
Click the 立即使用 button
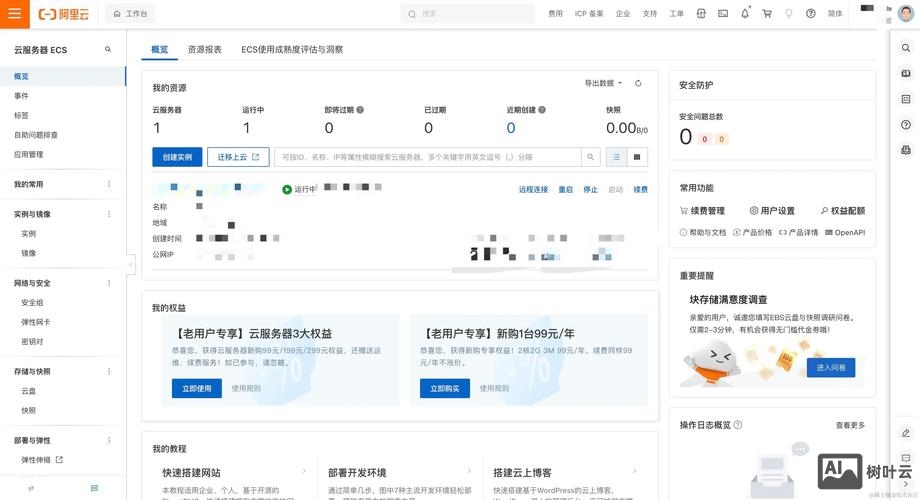[197, 388]
